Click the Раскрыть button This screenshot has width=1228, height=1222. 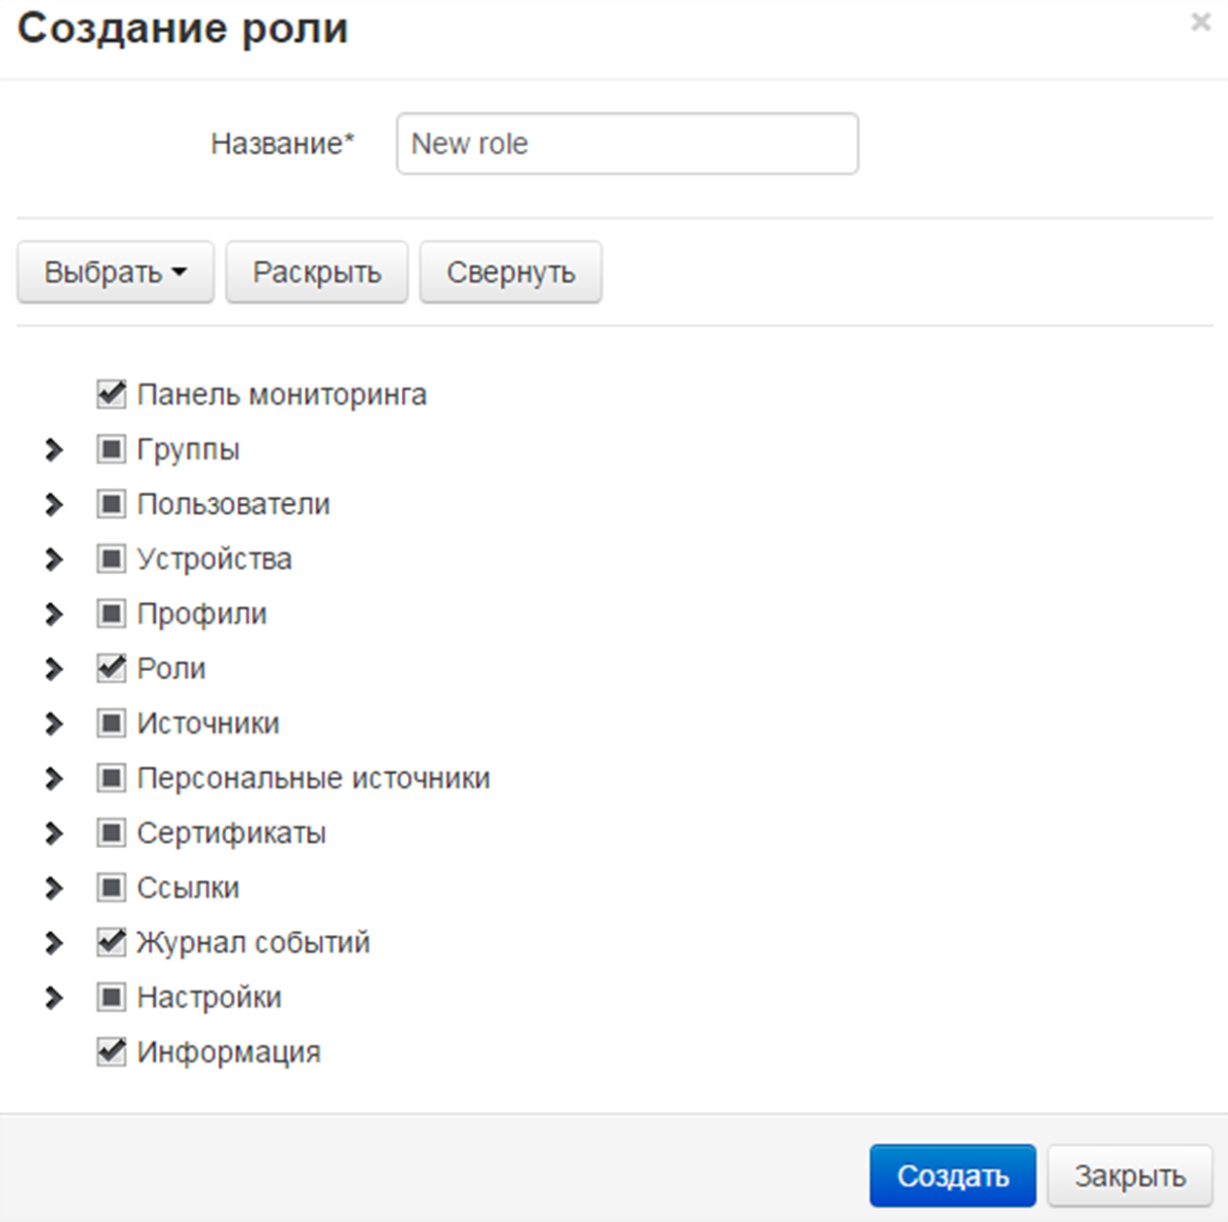(x=317, y=272)
